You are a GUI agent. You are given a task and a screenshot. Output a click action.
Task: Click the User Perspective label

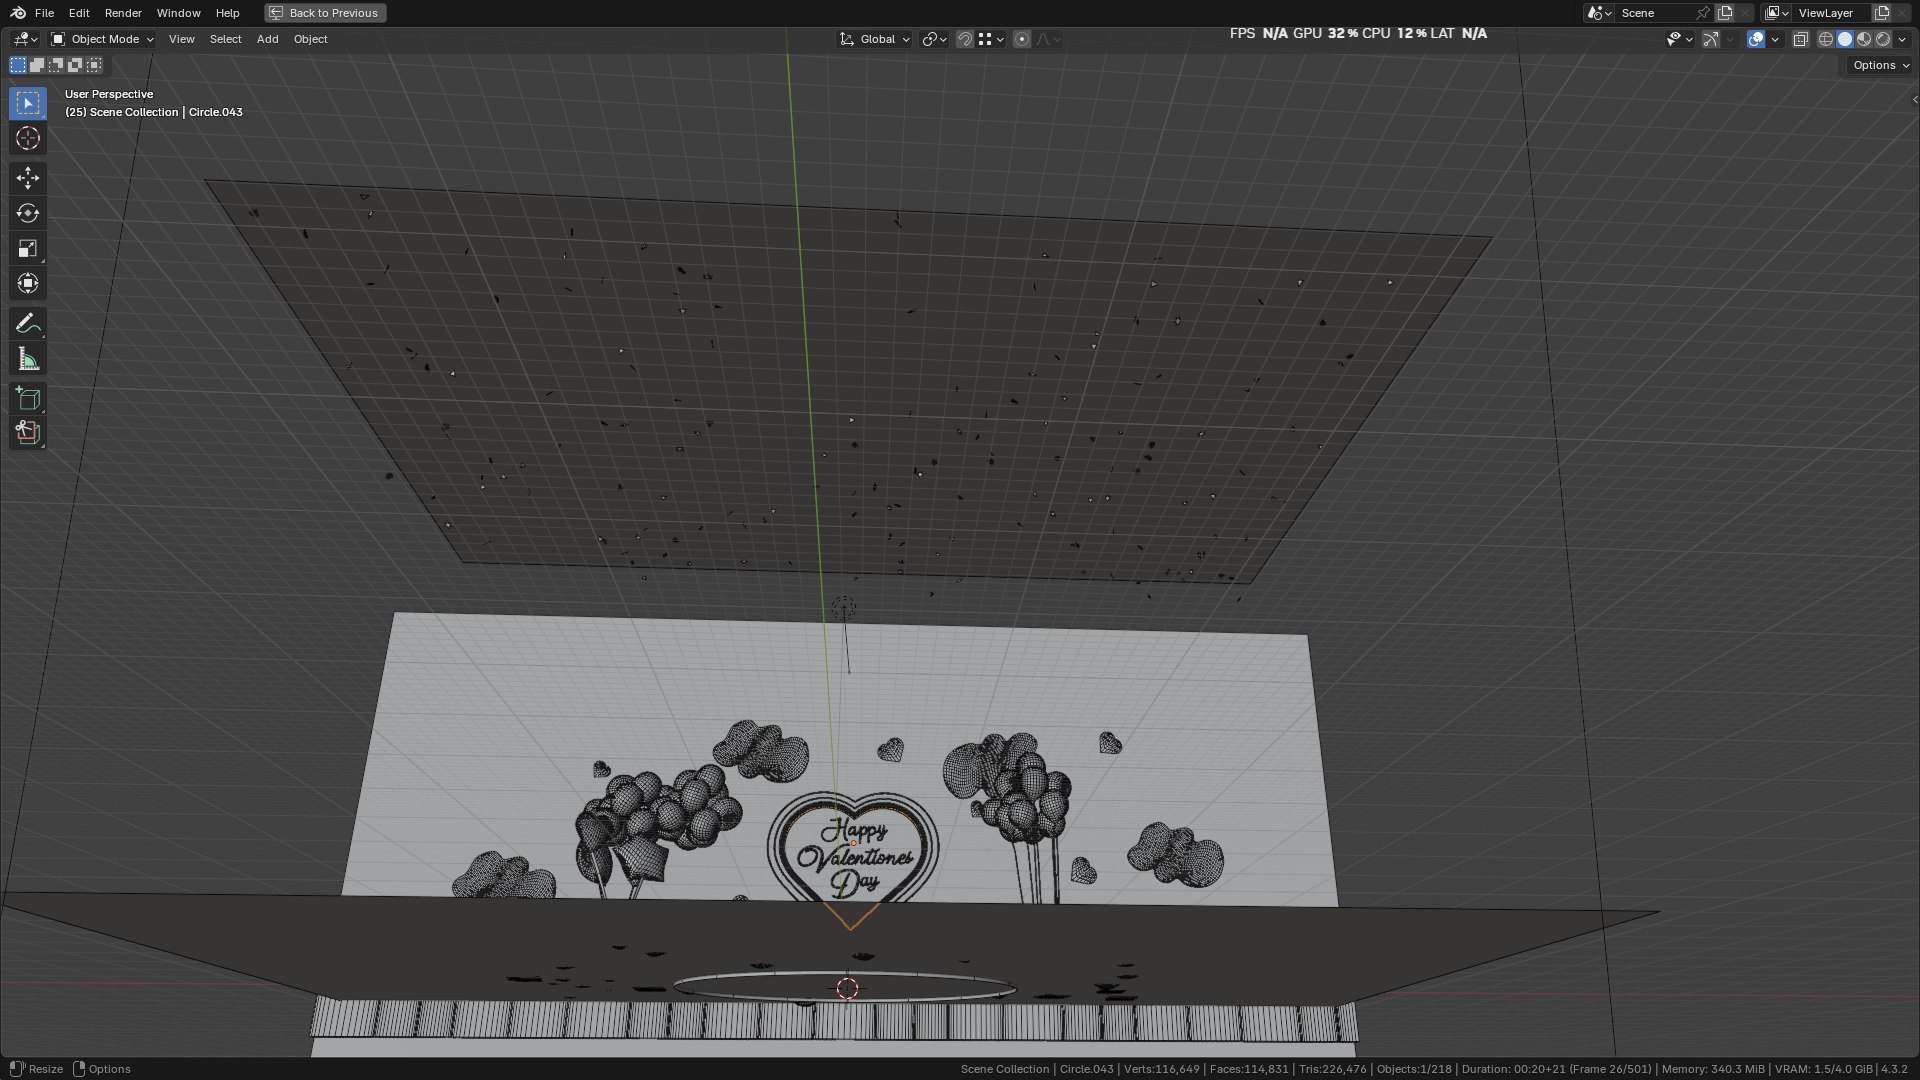pos(109,94)
